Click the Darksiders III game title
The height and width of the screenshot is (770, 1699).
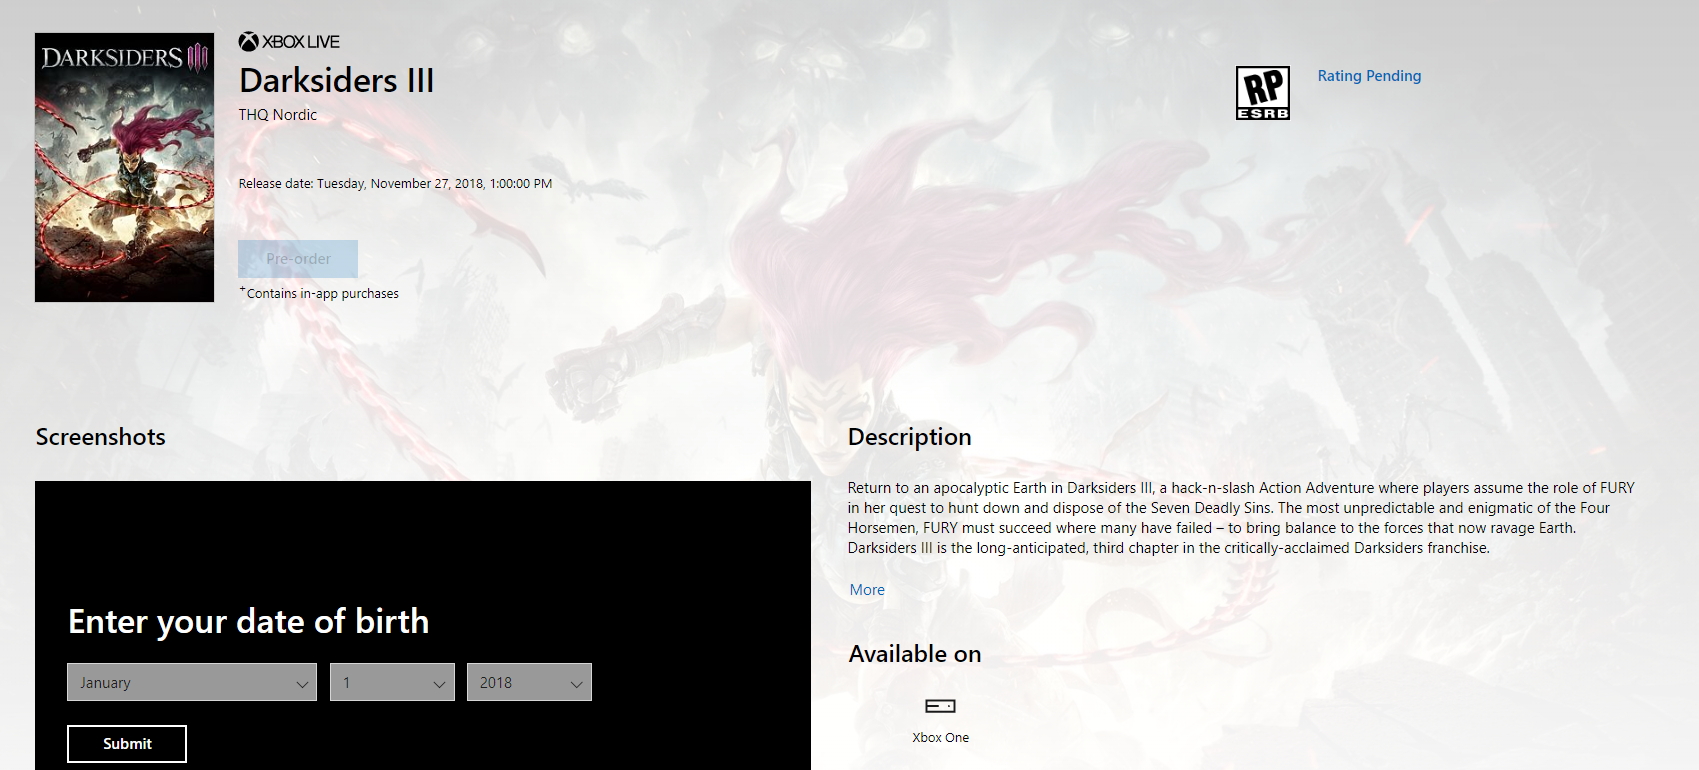point(337,80)
